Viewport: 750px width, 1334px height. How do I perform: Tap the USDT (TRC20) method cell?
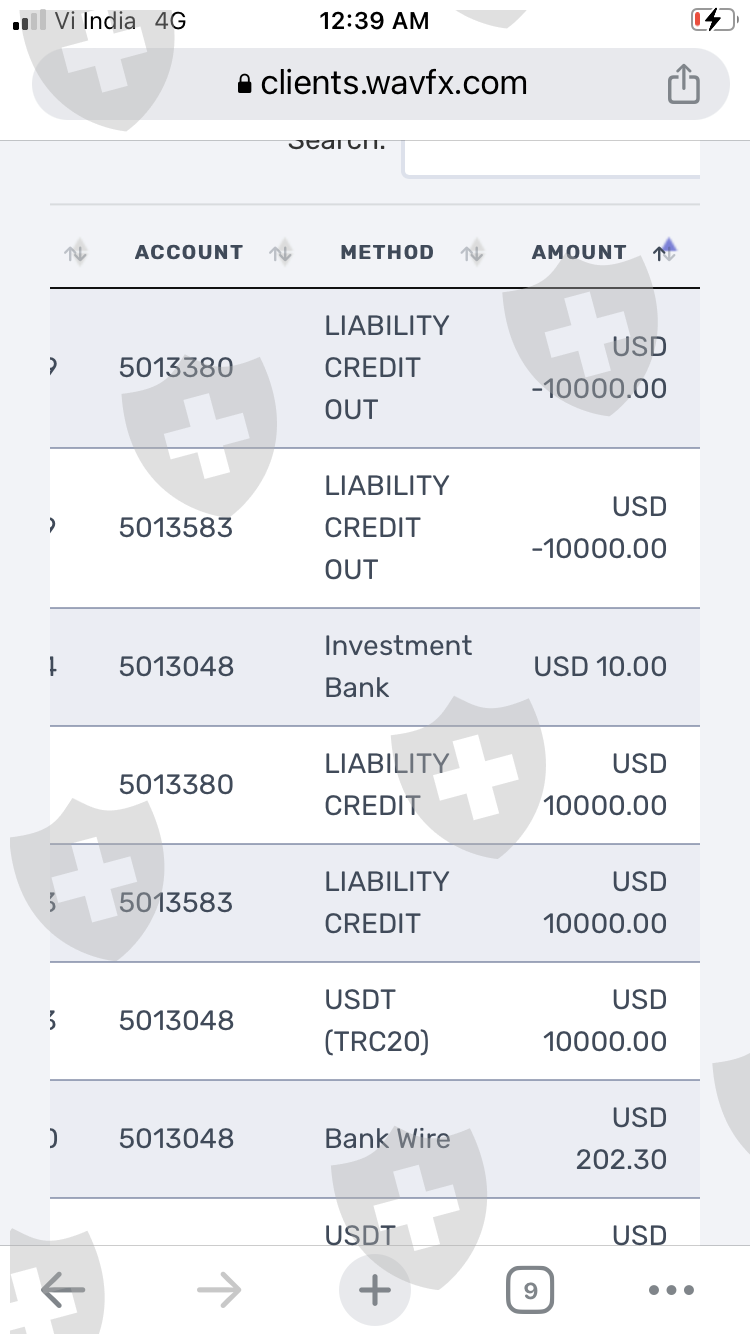[376, 1020]
